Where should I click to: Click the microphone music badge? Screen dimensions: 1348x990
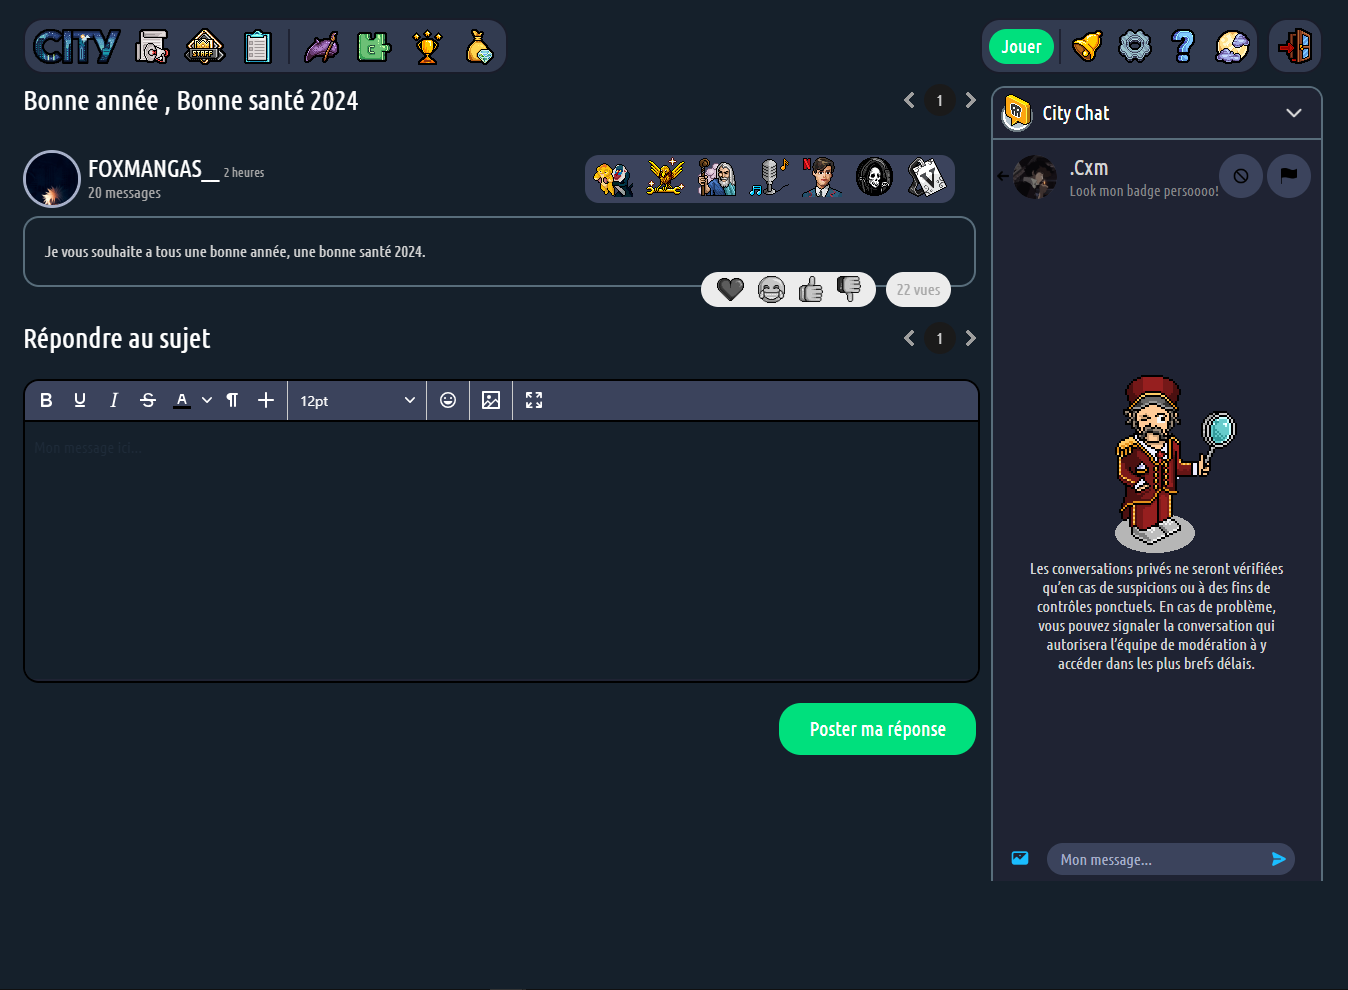point(769,178)
